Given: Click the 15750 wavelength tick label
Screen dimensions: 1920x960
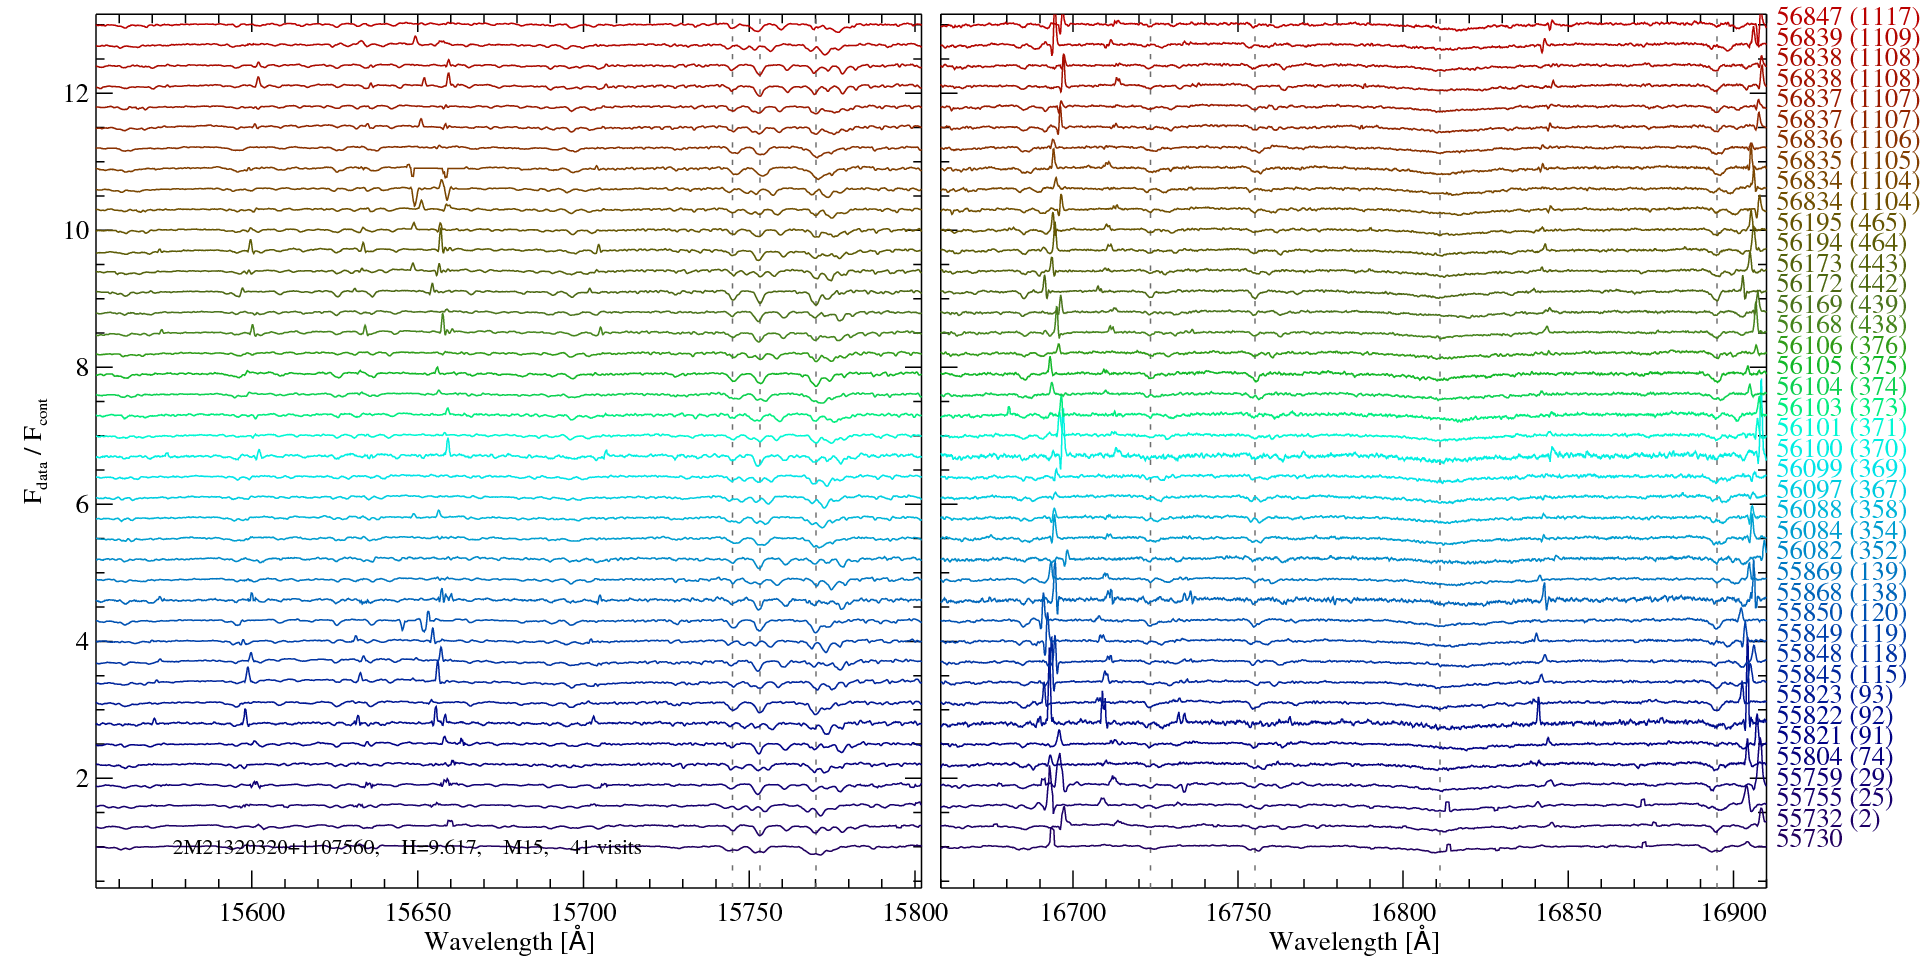Looking at the screenshot, I should [x=750, y=912].
